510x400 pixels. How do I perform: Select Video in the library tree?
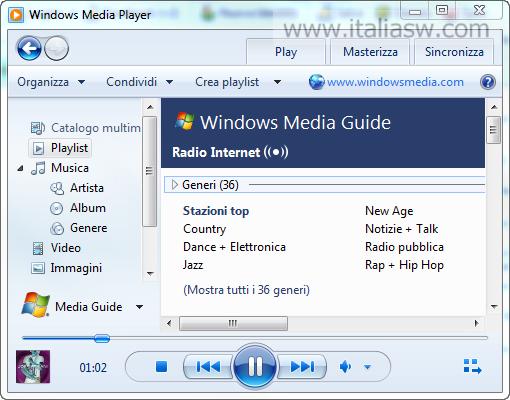pyautogui.click(x=66, y=248)
